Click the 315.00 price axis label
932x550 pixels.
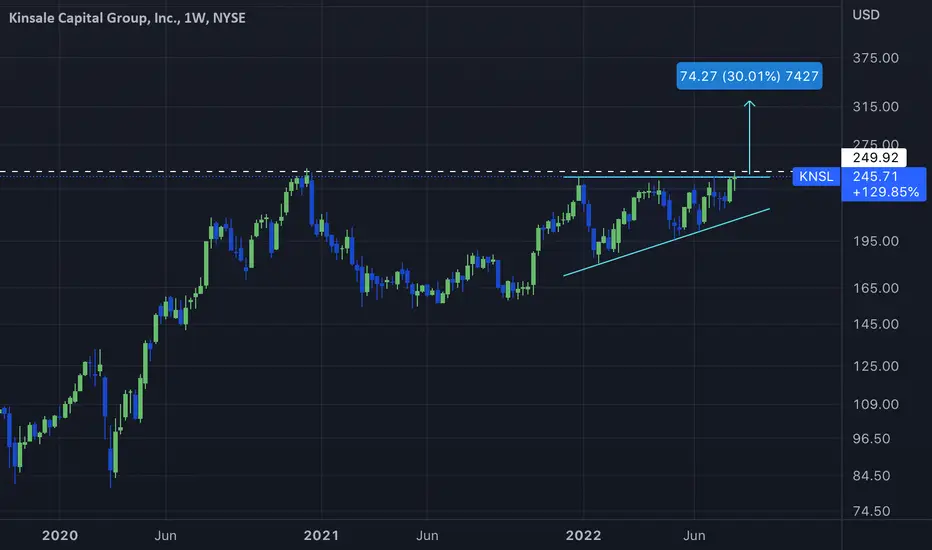coord(876,107)
